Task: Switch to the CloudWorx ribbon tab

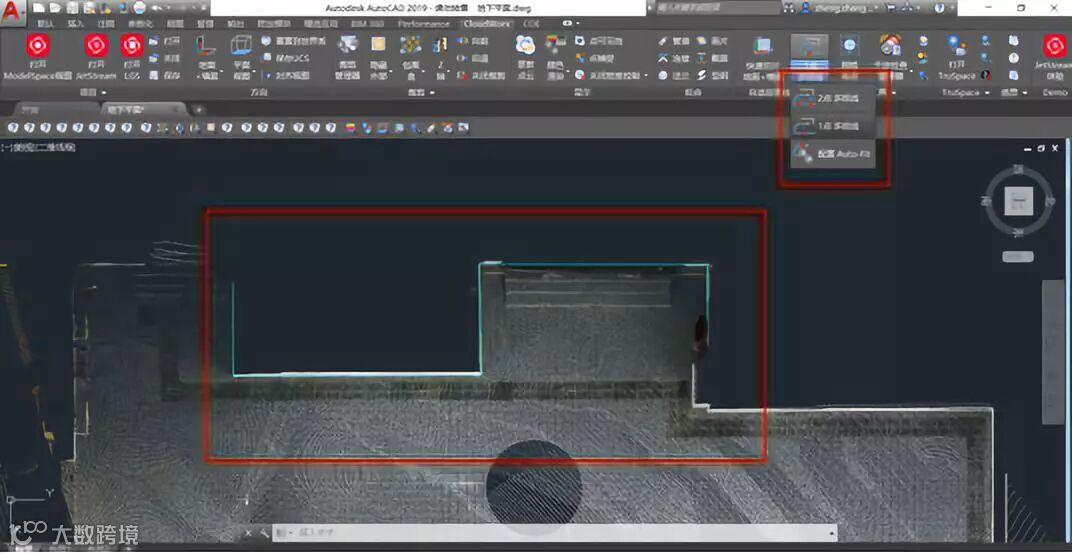Action: pos(486,23)
